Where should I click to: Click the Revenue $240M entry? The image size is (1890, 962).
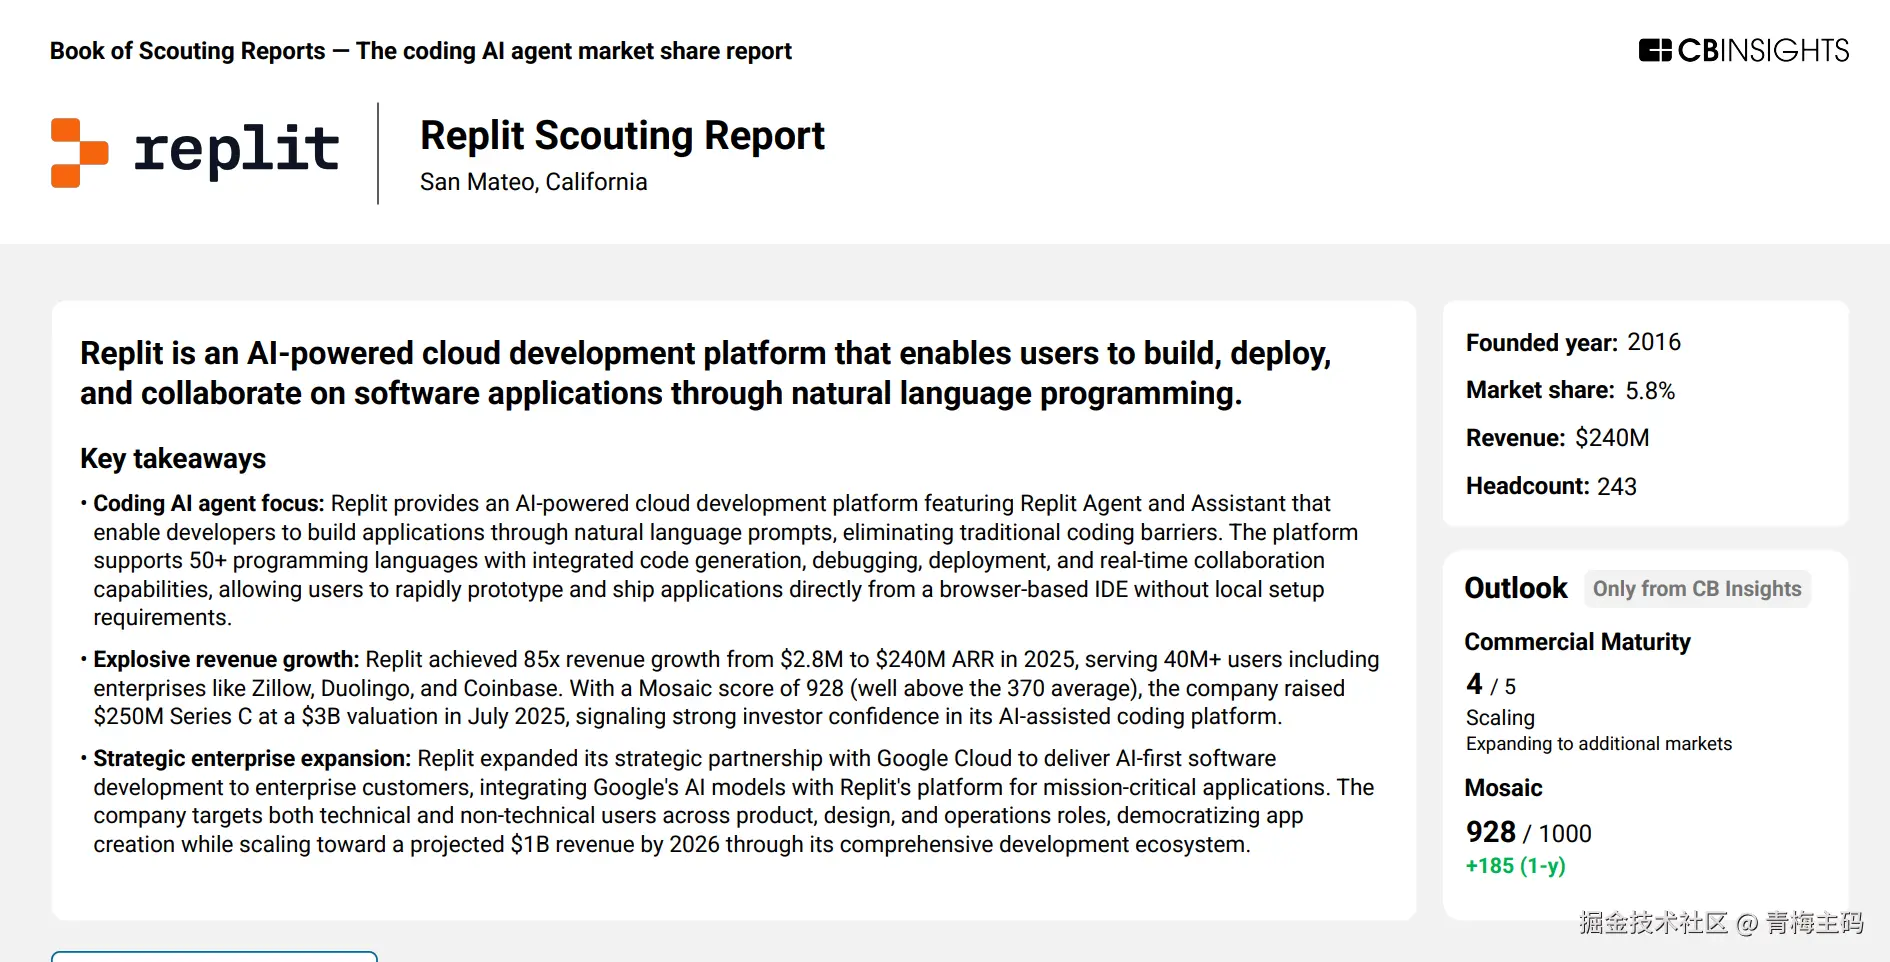pyautogui.click(x=1557, y=438)
